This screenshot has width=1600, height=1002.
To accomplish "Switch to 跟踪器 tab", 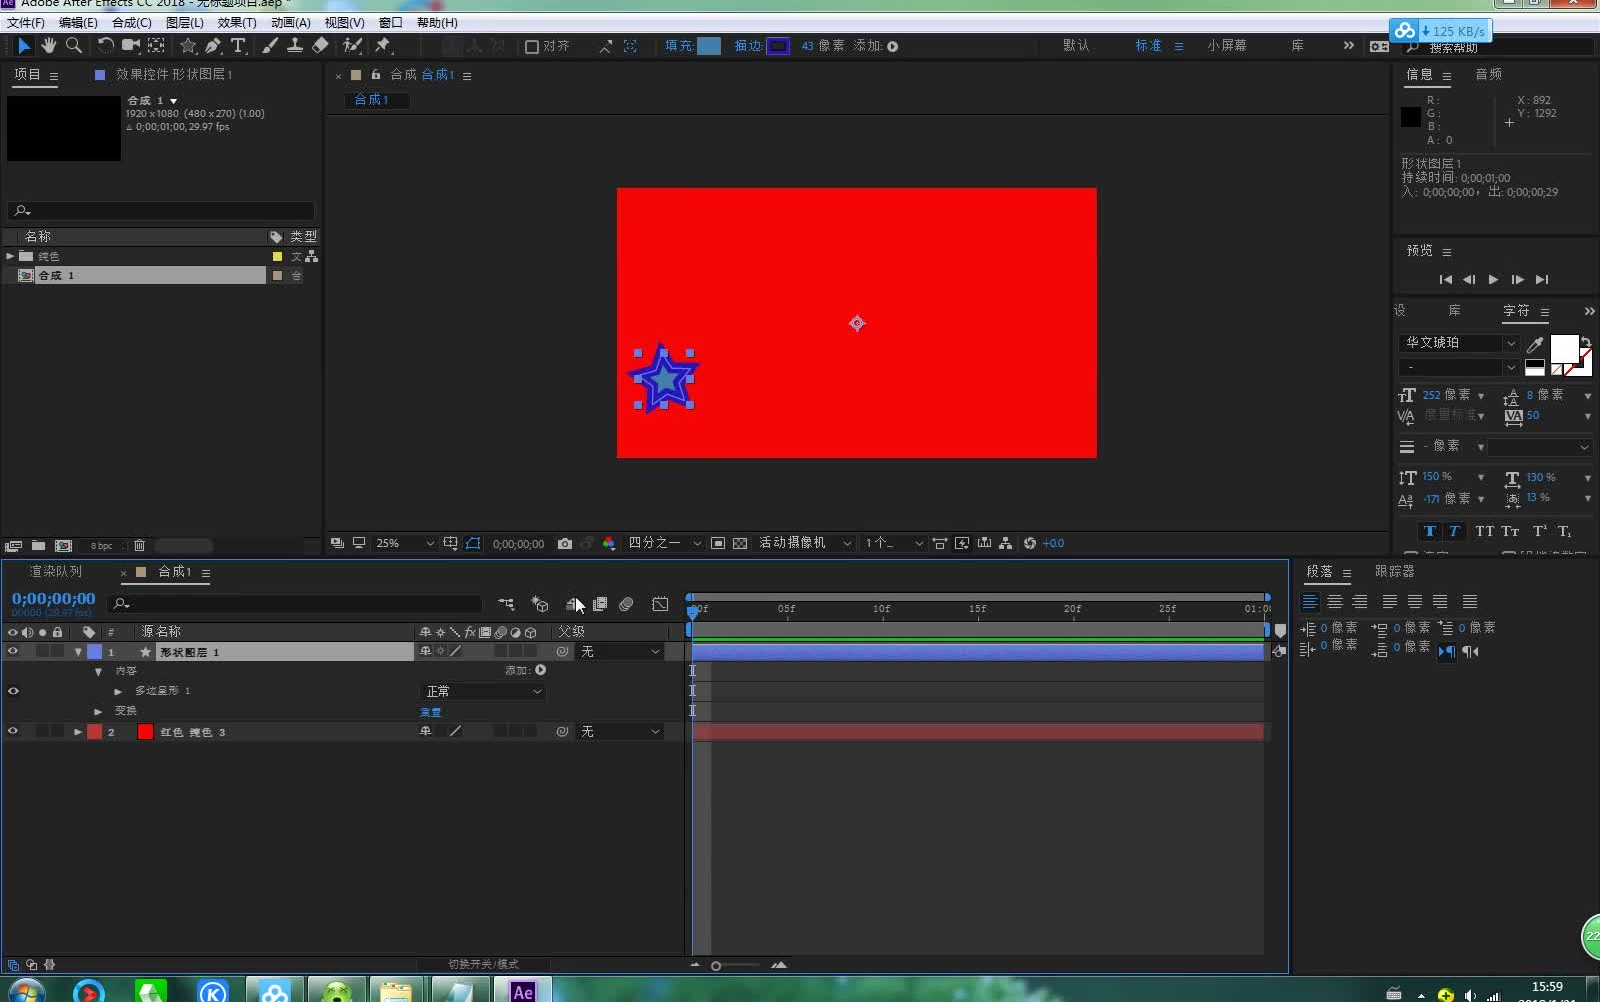I will pyautogui.click(x=1394, y=571).
